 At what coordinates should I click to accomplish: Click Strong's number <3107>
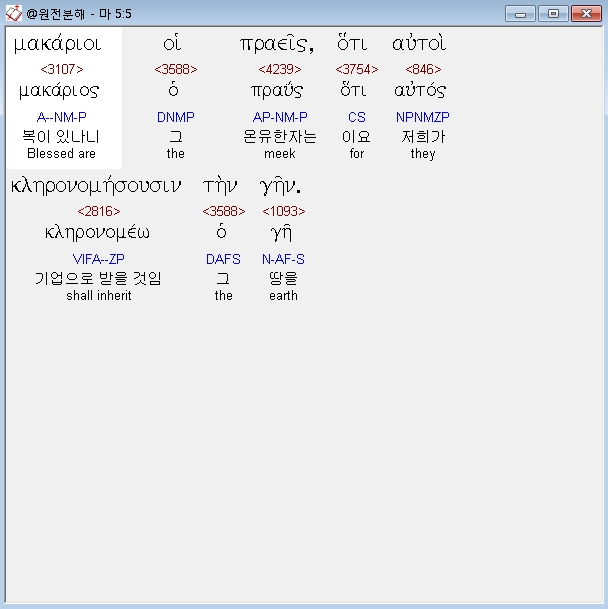62,69
